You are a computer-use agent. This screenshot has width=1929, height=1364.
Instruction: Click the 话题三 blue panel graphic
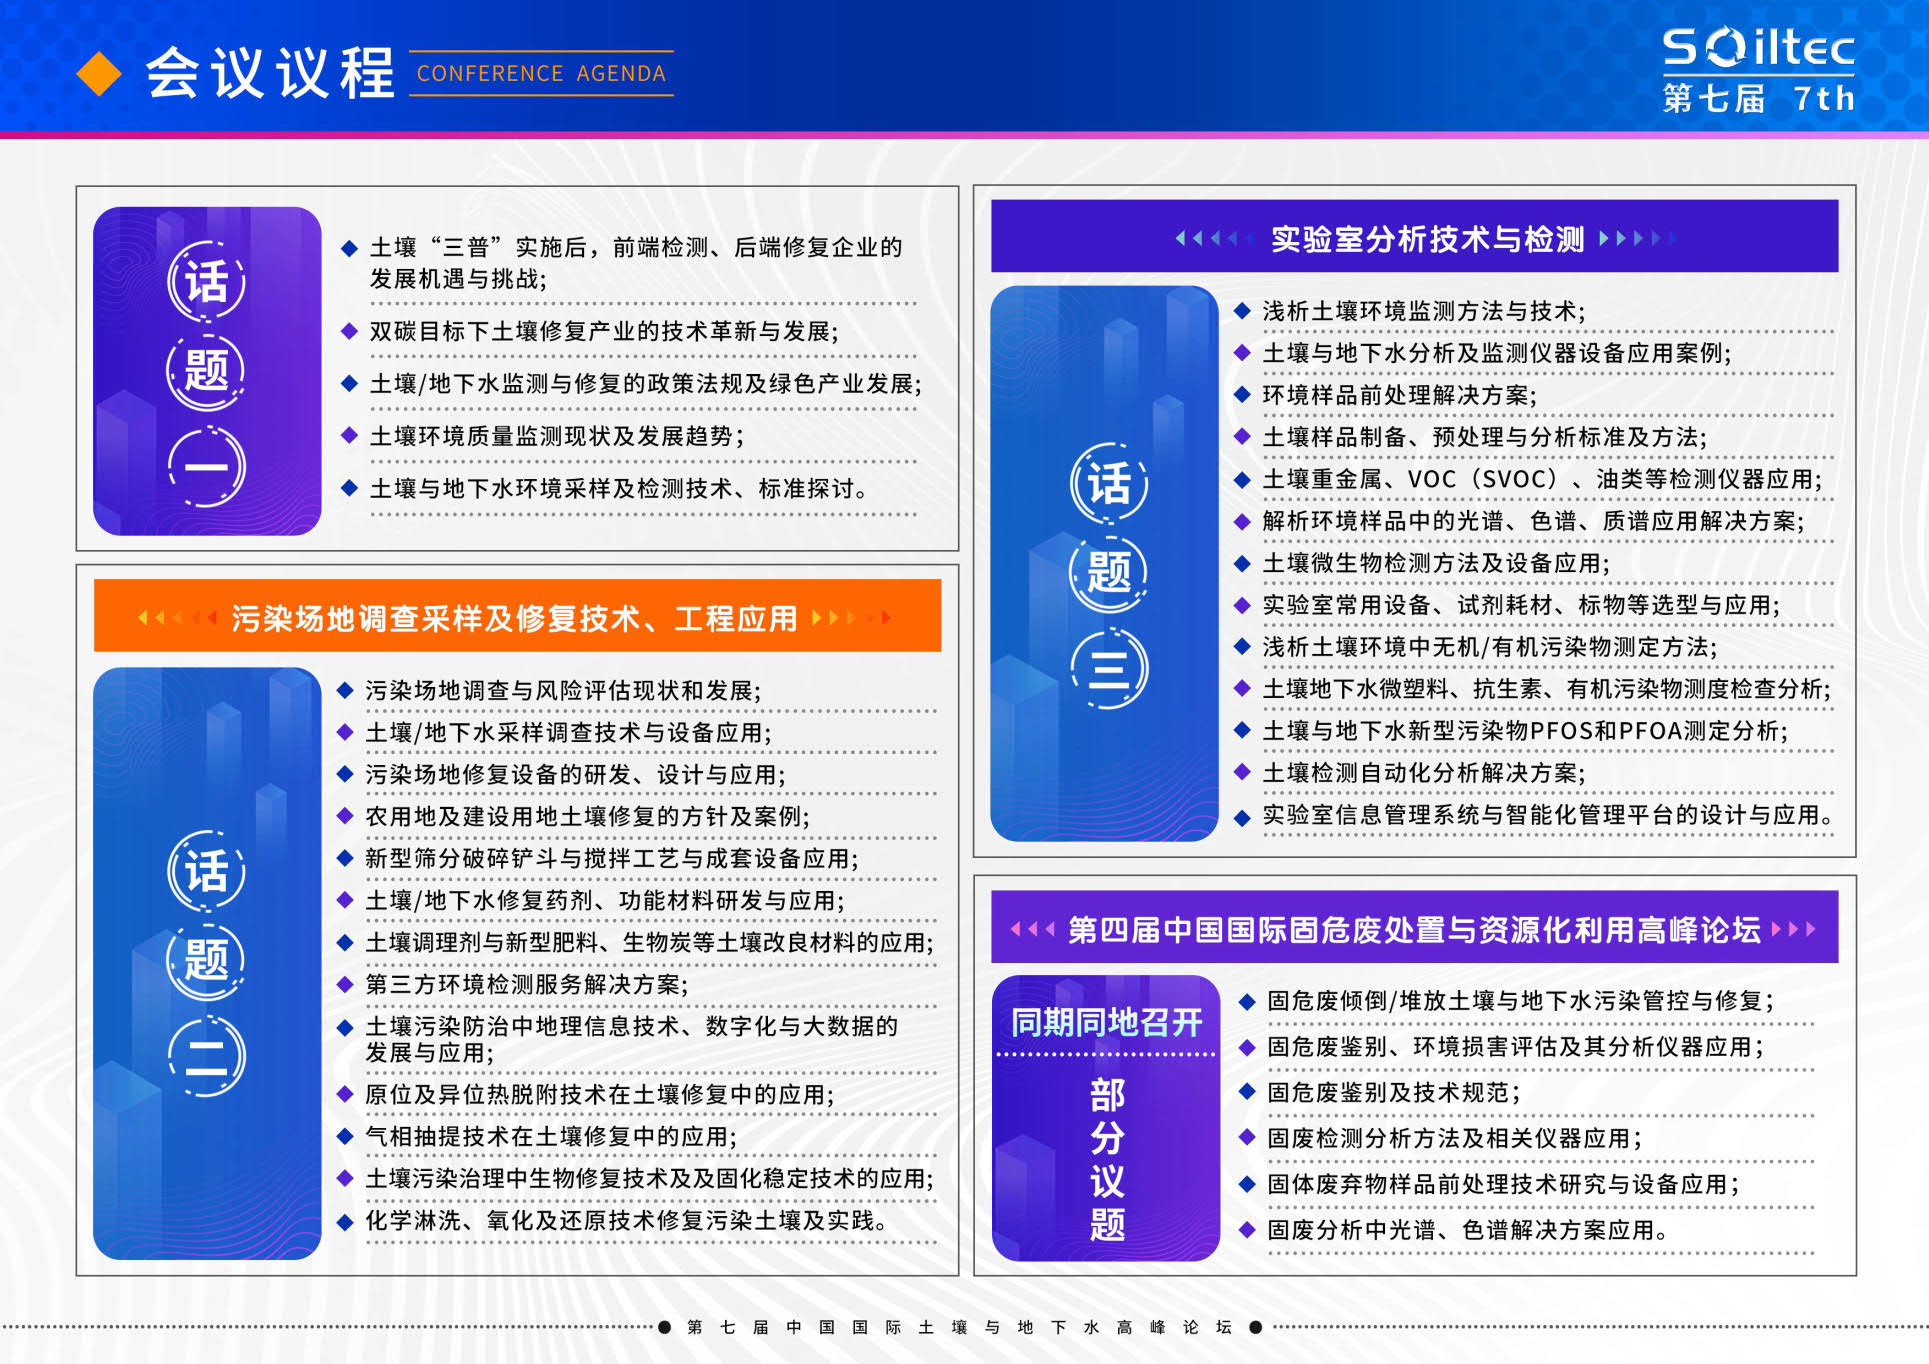coord(1104,564)
